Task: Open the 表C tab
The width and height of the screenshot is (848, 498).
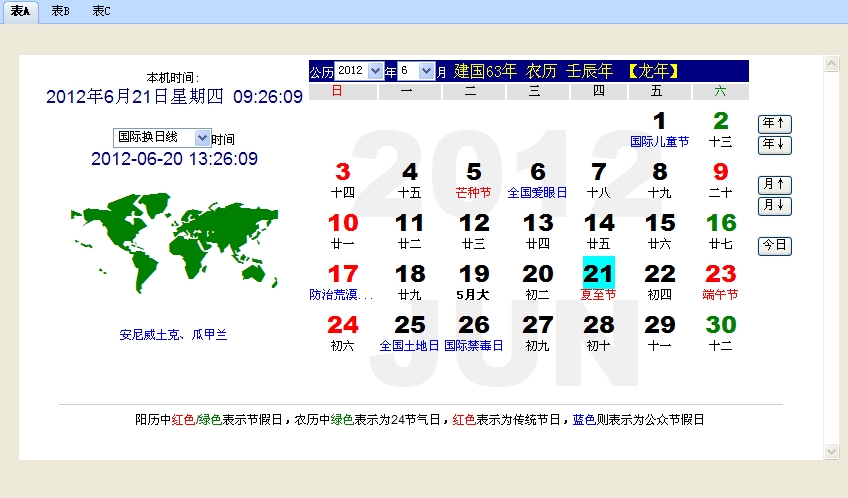Action: (x=101, y=11)
